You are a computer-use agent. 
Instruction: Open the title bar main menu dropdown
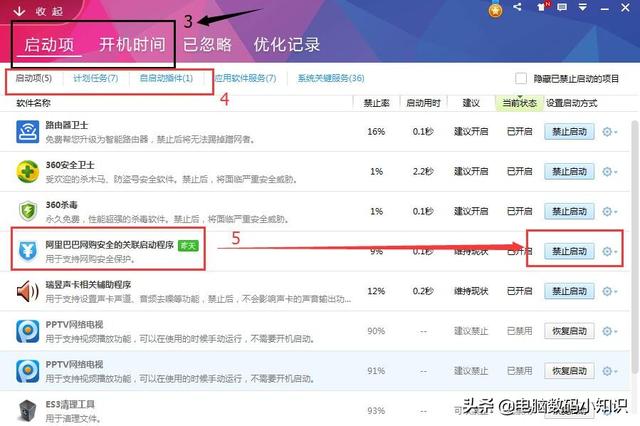click(x=583, y=7)
